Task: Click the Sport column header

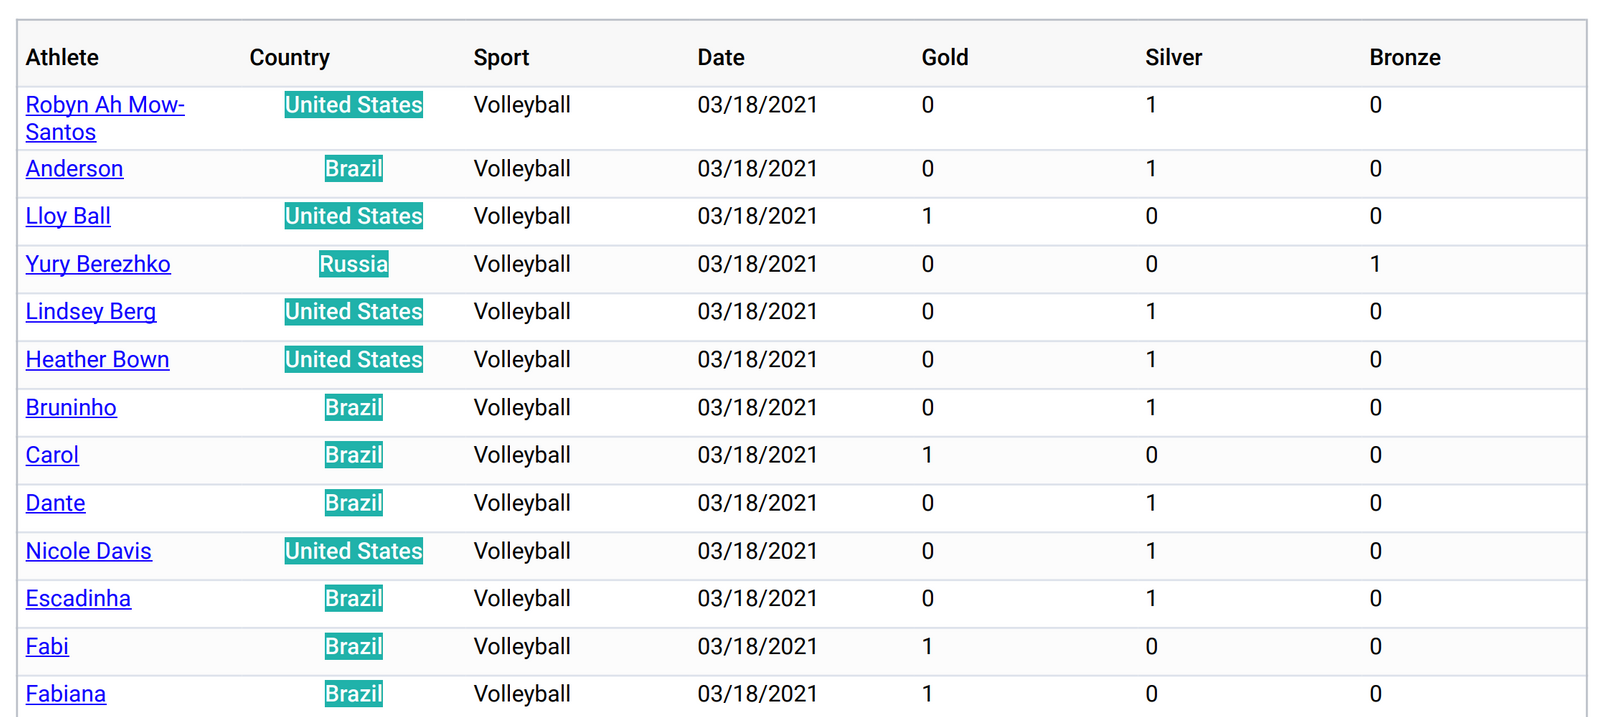Action: (501, 58)
